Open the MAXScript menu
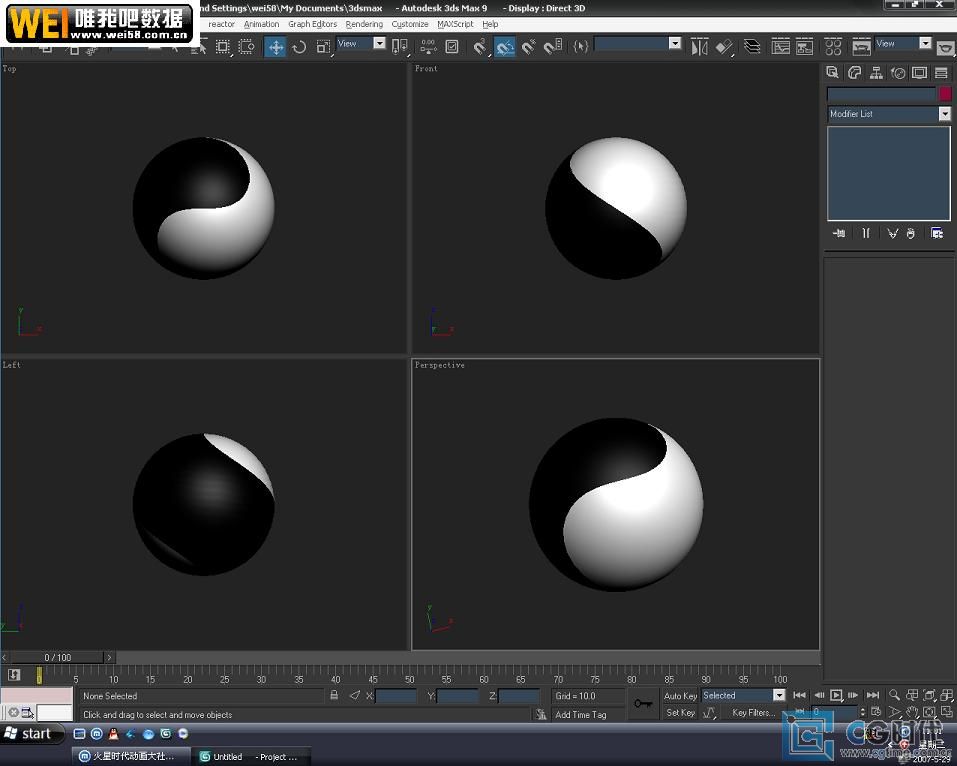 coord(455,24)
